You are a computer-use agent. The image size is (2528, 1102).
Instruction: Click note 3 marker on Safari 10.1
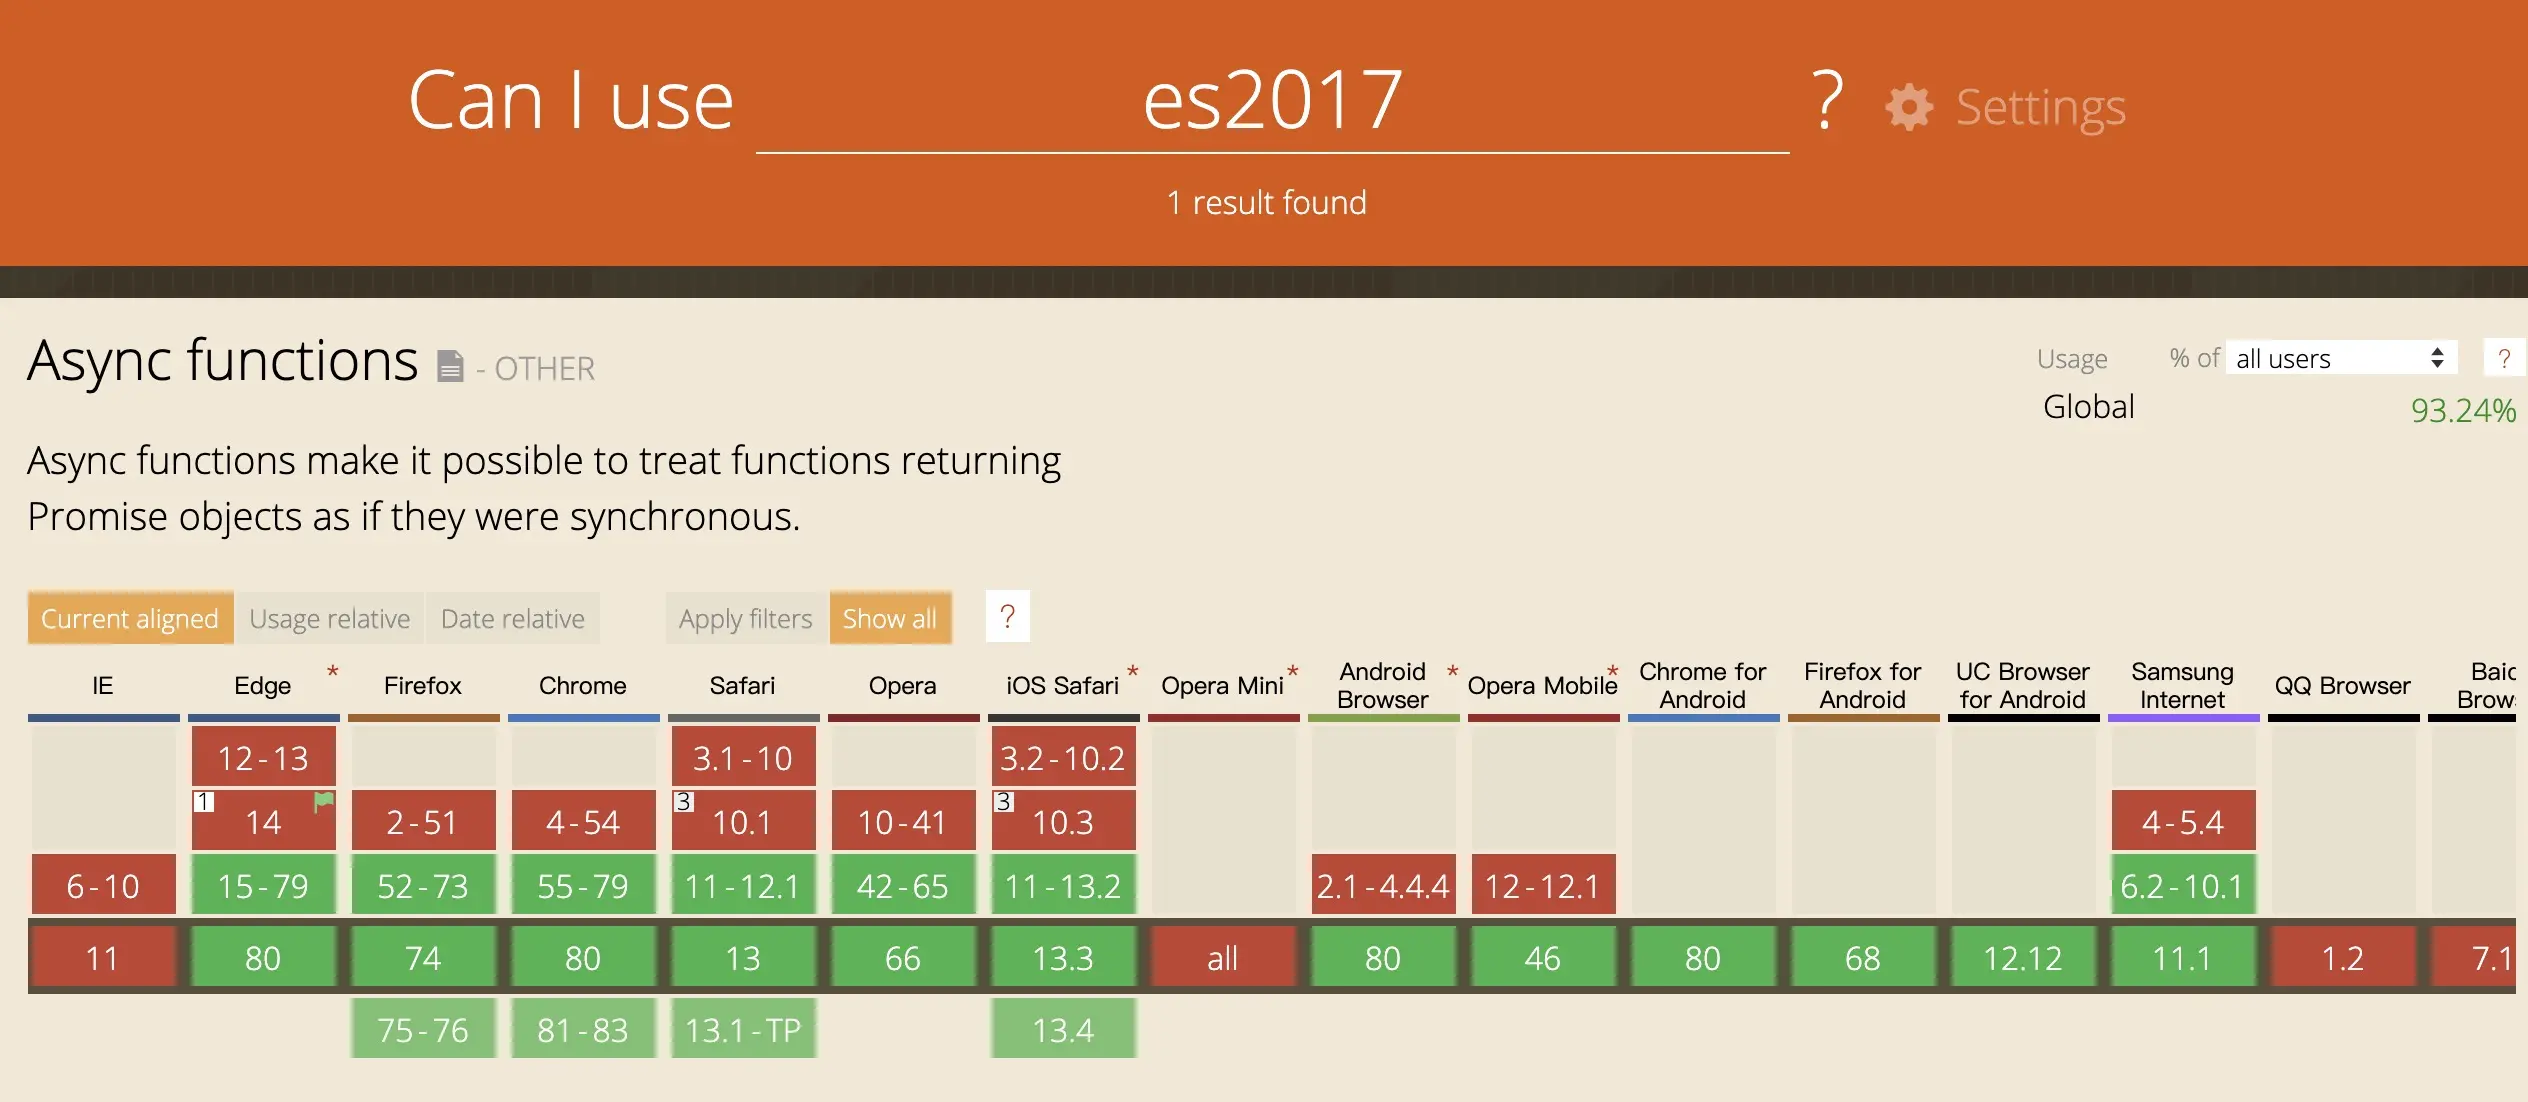click(x=684, y=802)
